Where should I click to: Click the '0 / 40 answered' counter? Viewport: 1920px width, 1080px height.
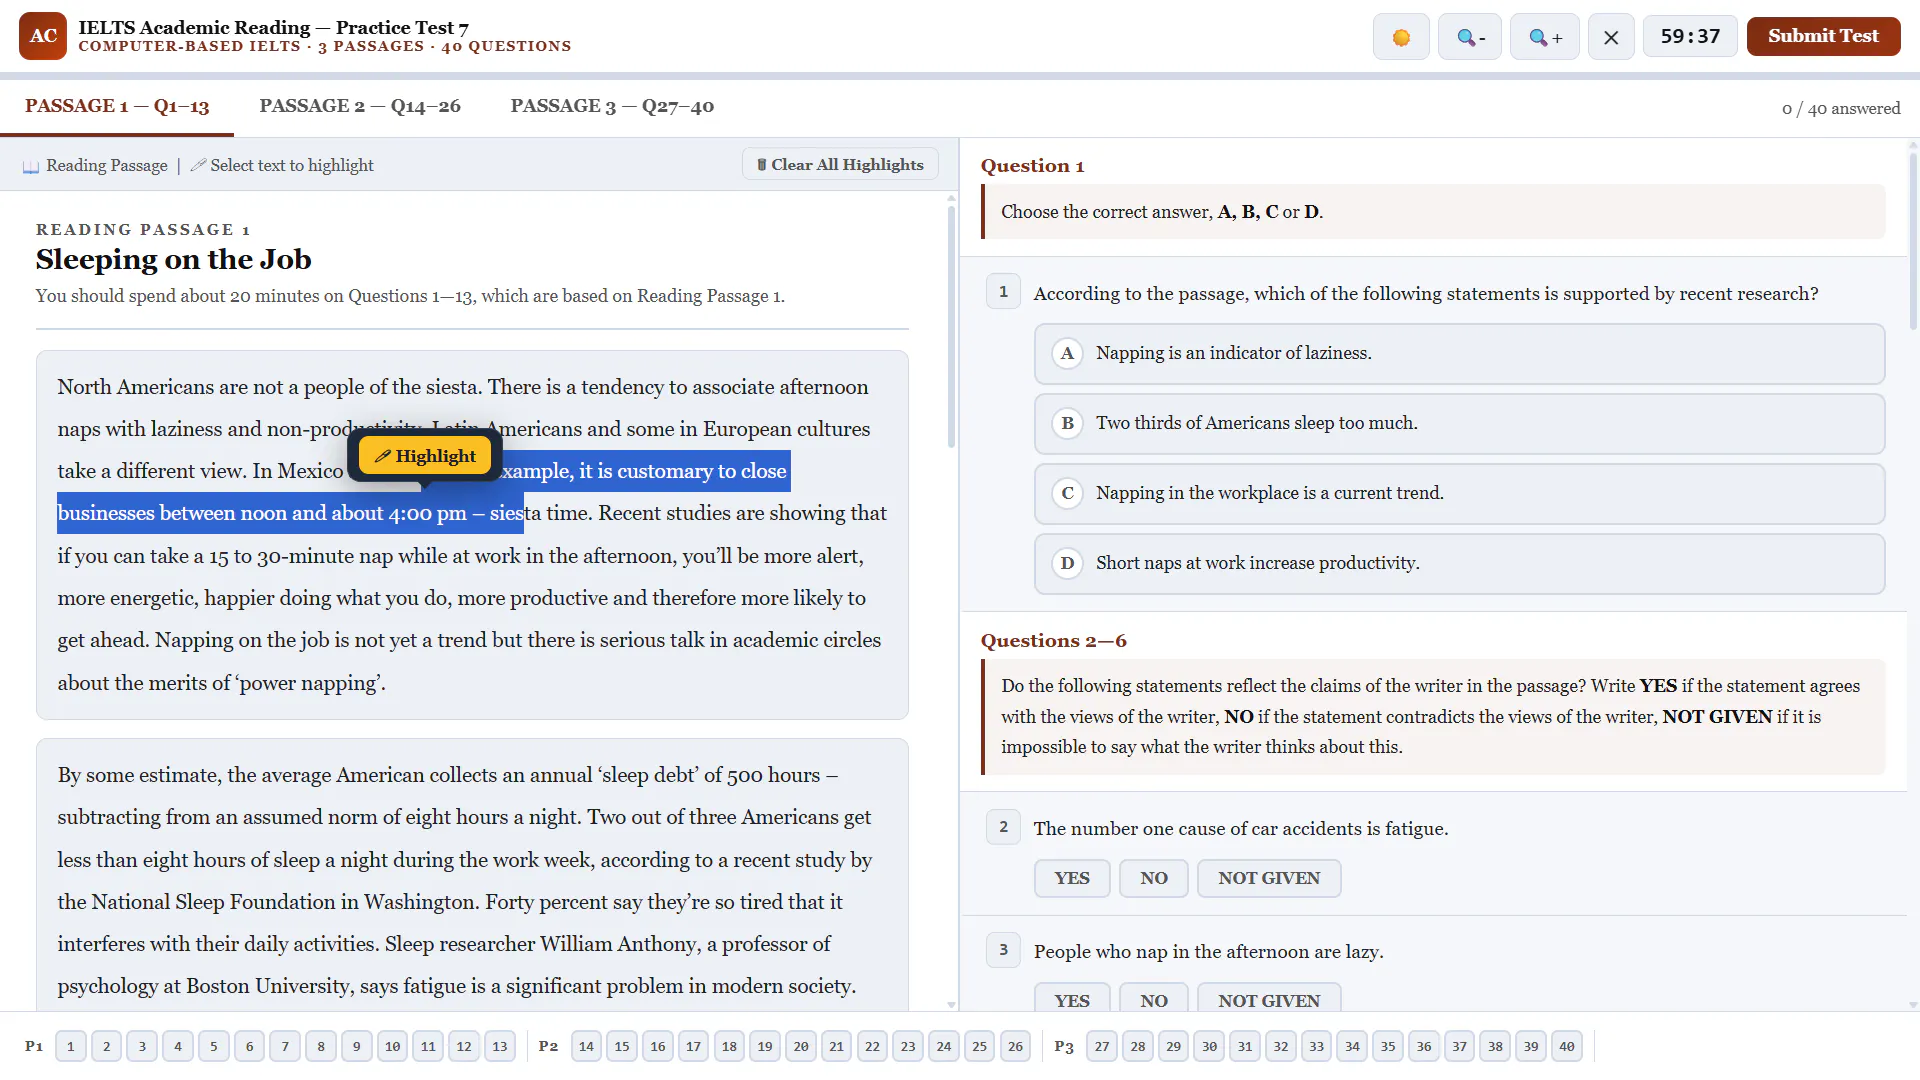[1840, 108]
